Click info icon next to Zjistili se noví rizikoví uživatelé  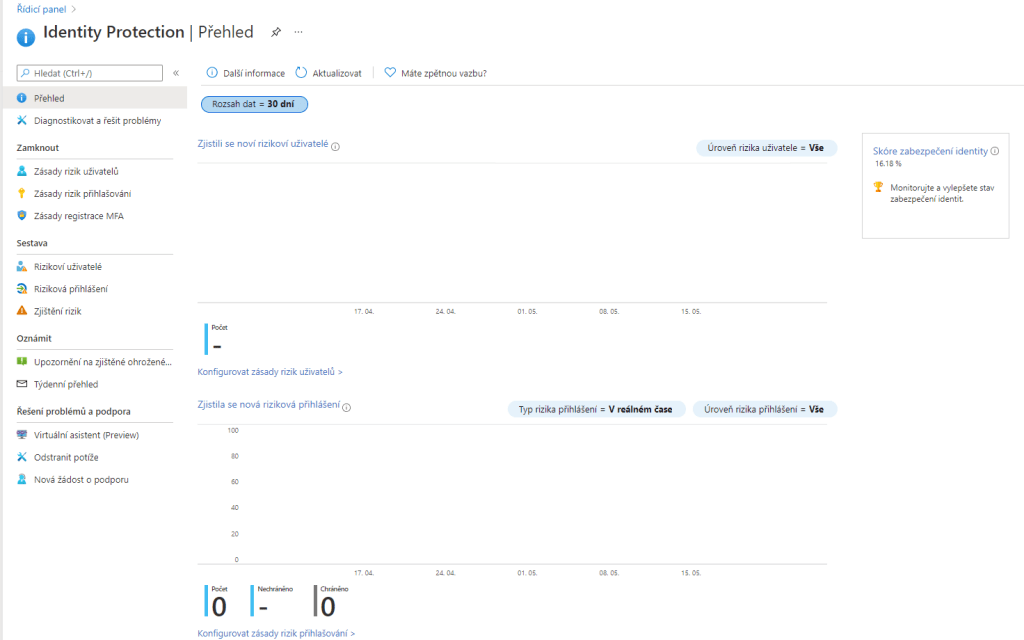pyautogui.click(x=335, y=145)
